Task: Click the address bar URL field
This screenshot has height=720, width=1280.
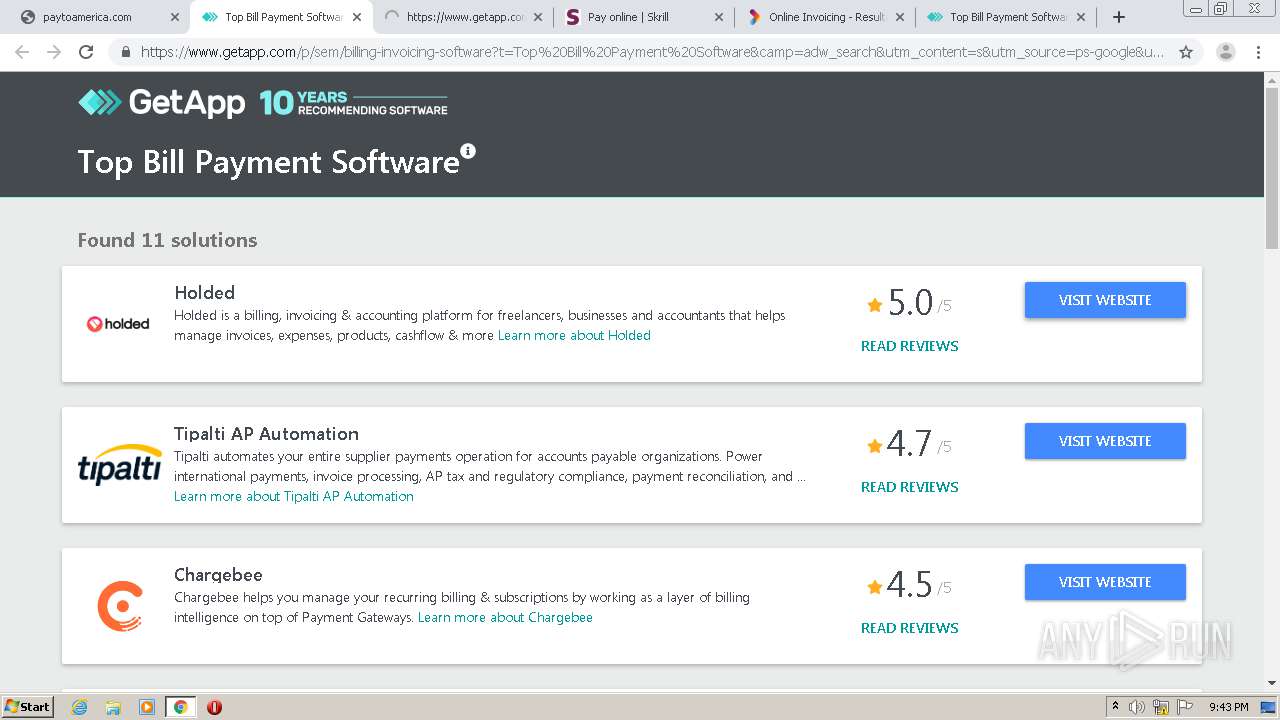Action: 652,52
